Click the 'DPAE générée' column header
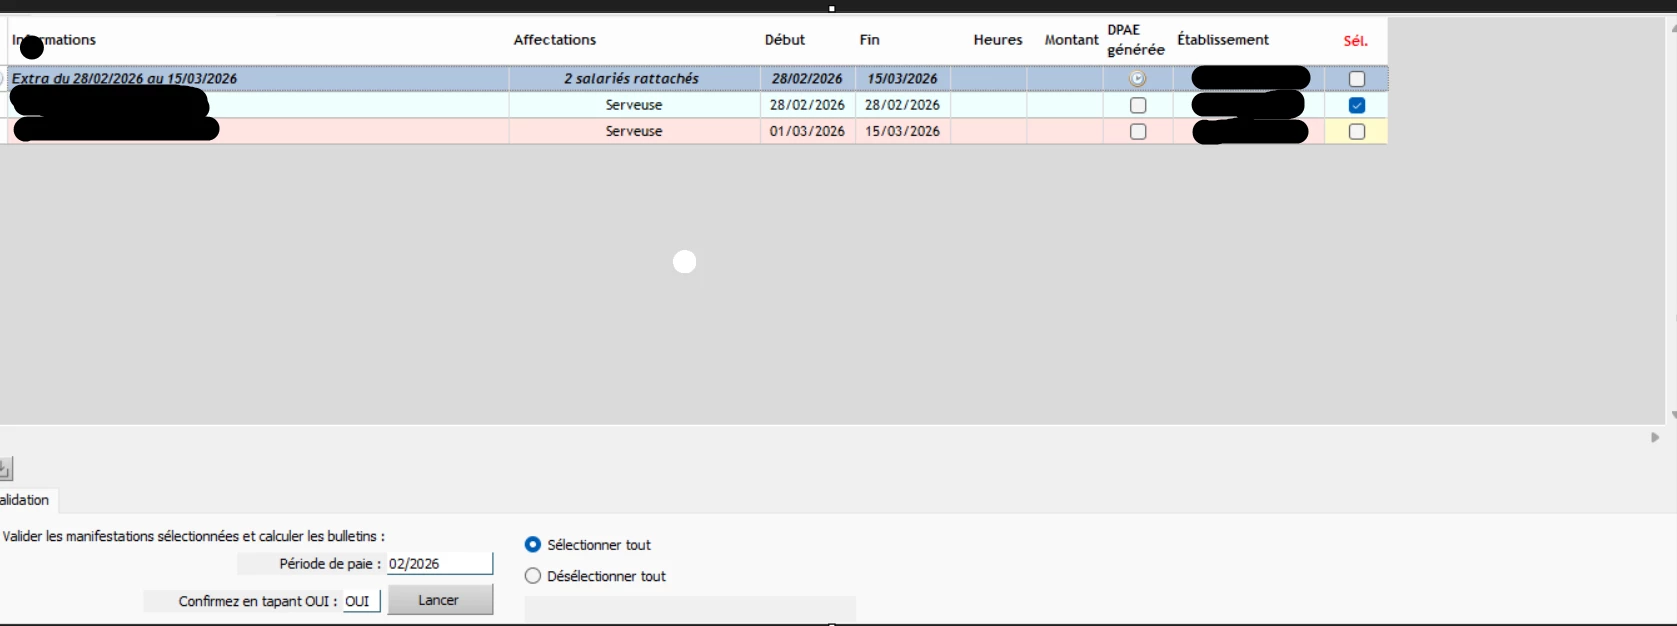 pyautogui.click(x=1136, y=40)
